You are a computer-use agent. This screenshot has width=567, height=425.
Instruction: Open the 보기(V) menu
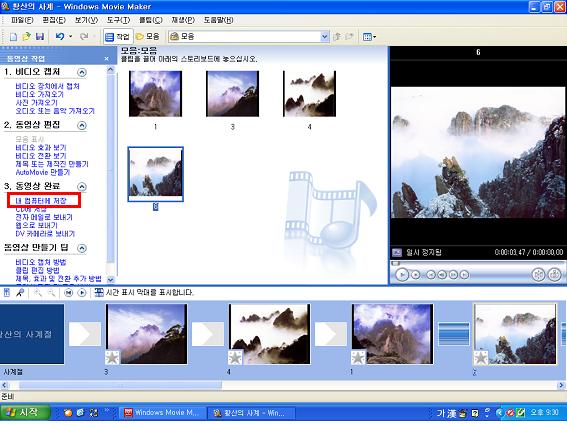(86, 20)
